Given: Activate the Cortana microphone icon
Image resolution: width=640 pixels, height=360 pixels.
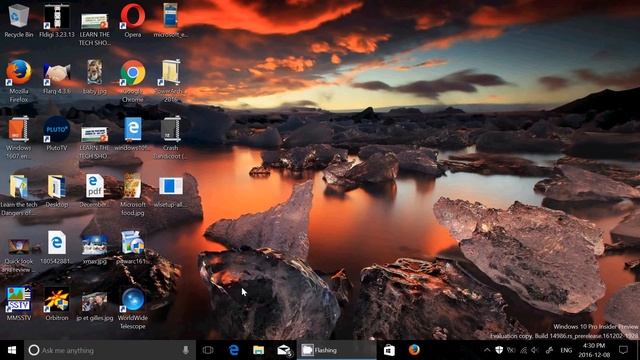Looking at the screenshot, I should [186, 350].
